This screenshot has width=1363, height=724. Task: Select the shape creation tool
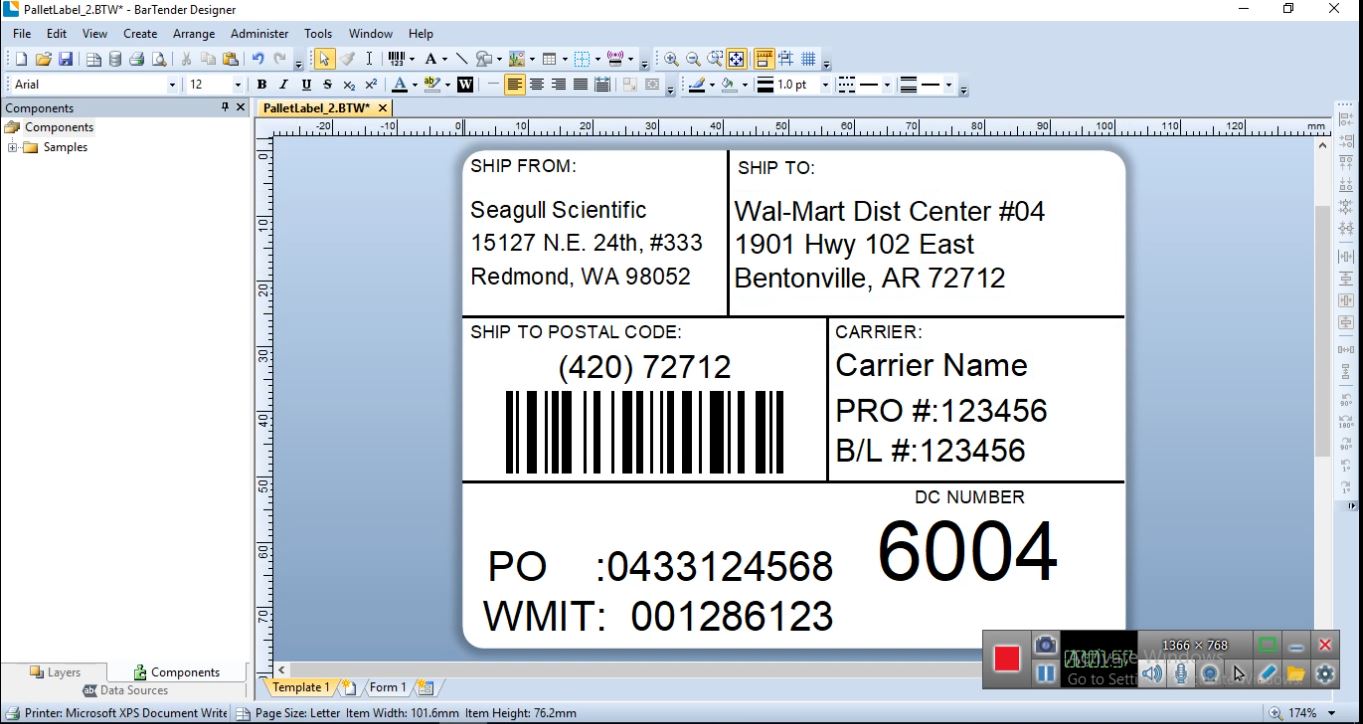coord(484,59)
